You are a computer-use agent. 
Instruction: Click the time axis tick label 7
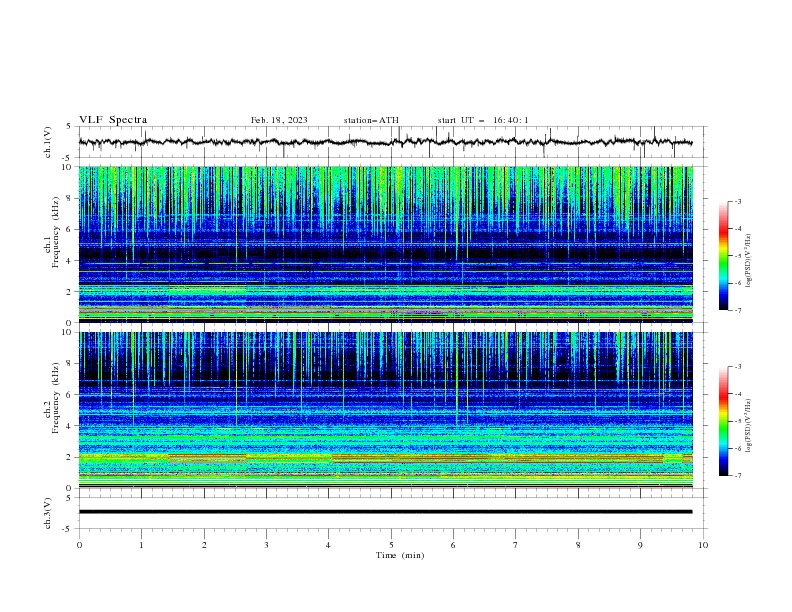(516, 545)
